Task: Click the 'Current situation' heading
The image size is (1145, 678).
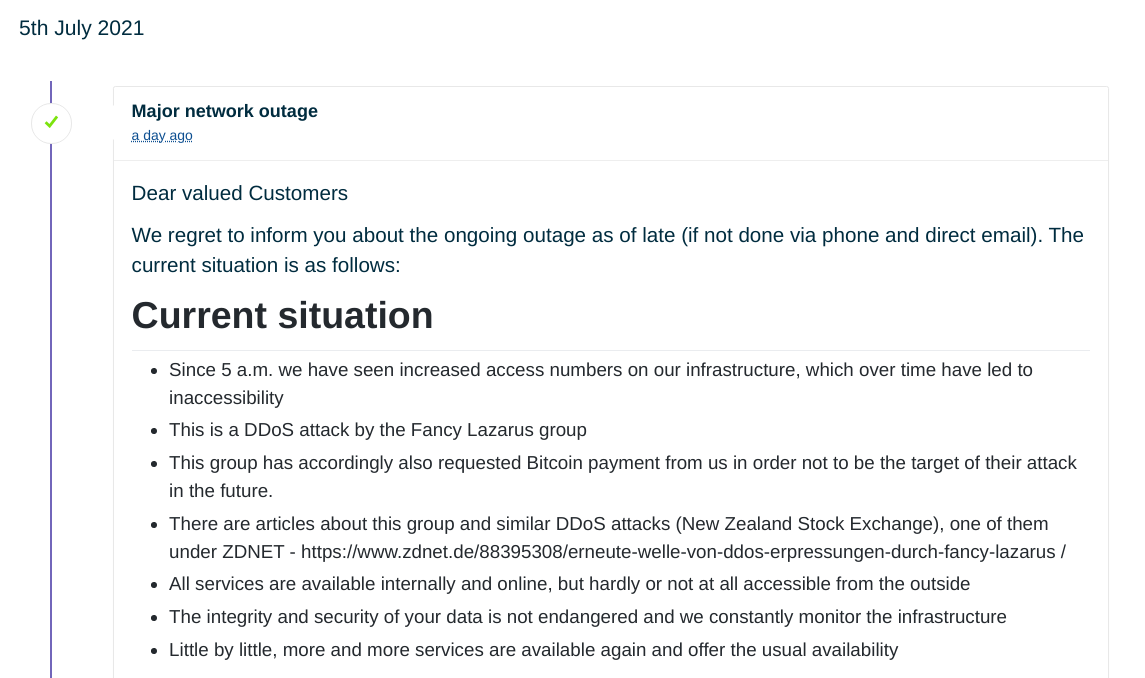Action: [x=283, y=316]
